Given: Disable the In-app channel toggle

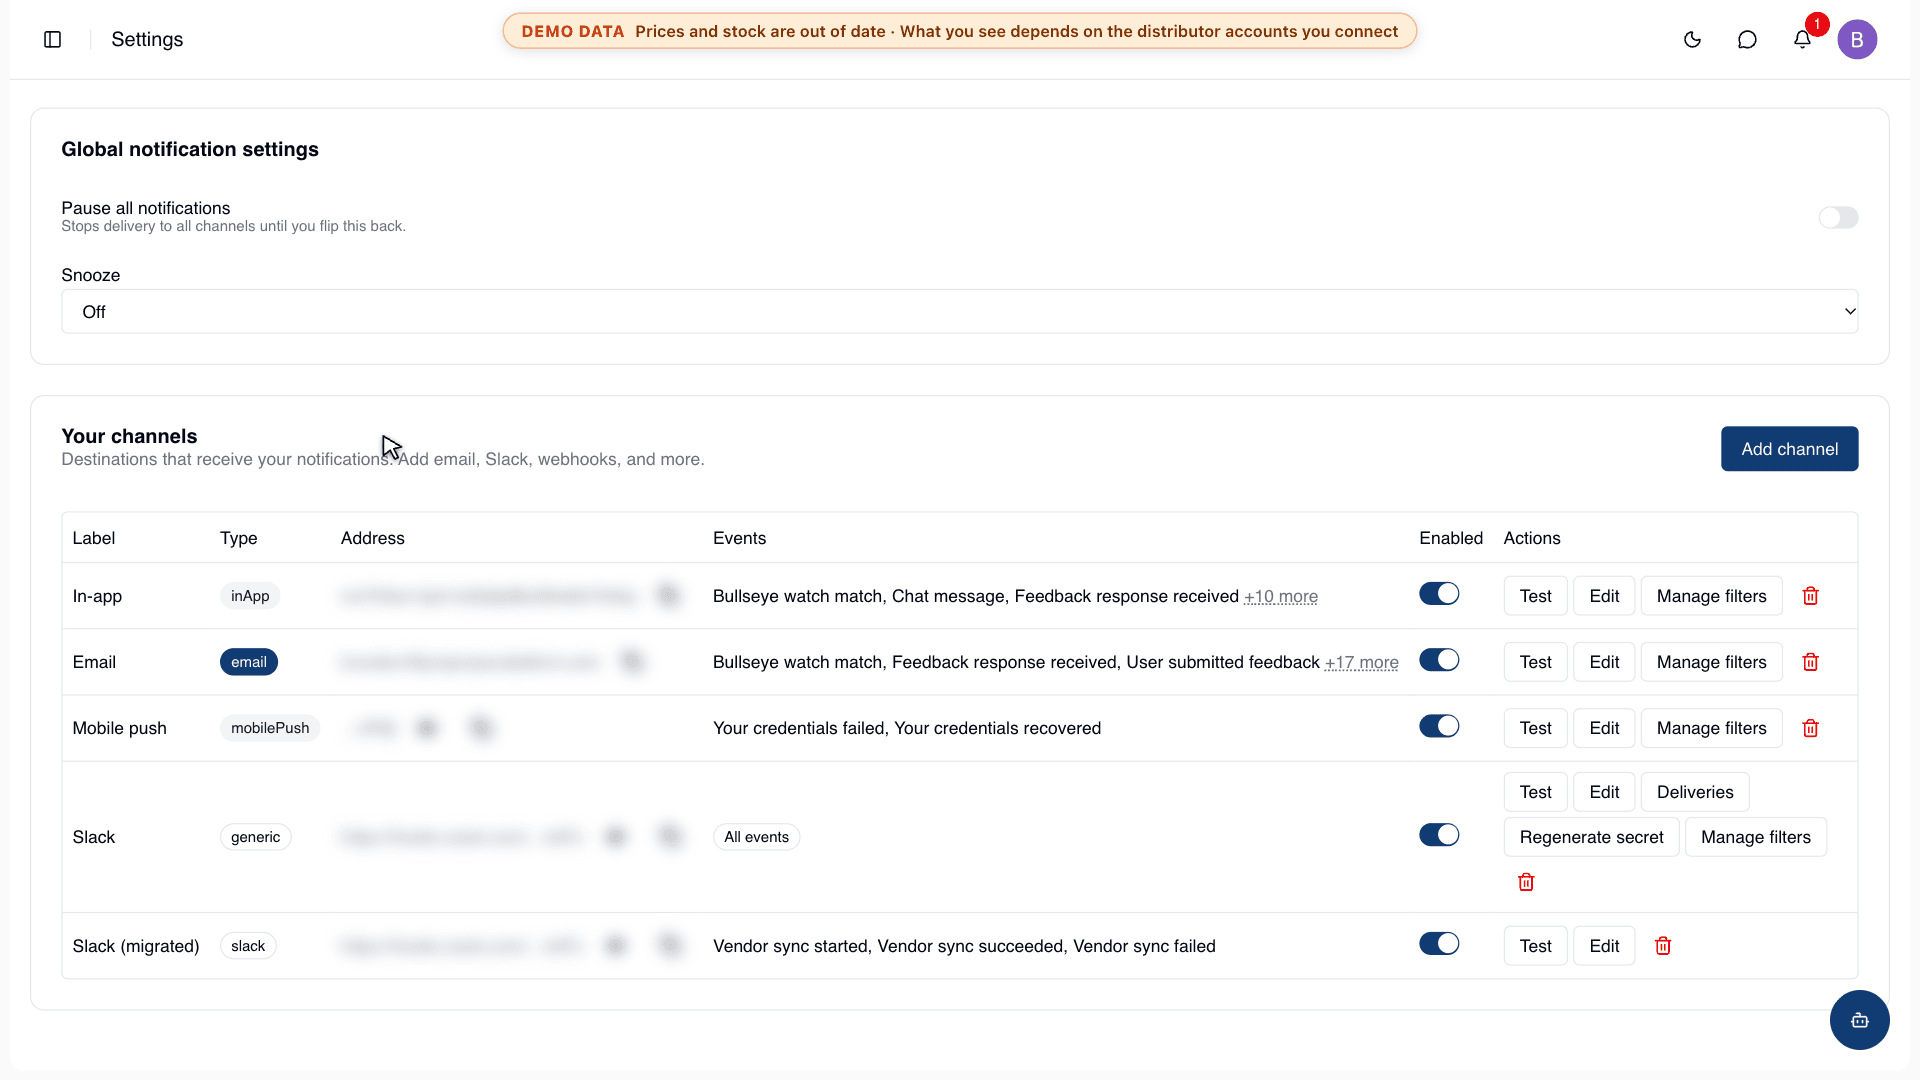Looking at the screenshot, I should (1439, 594).
